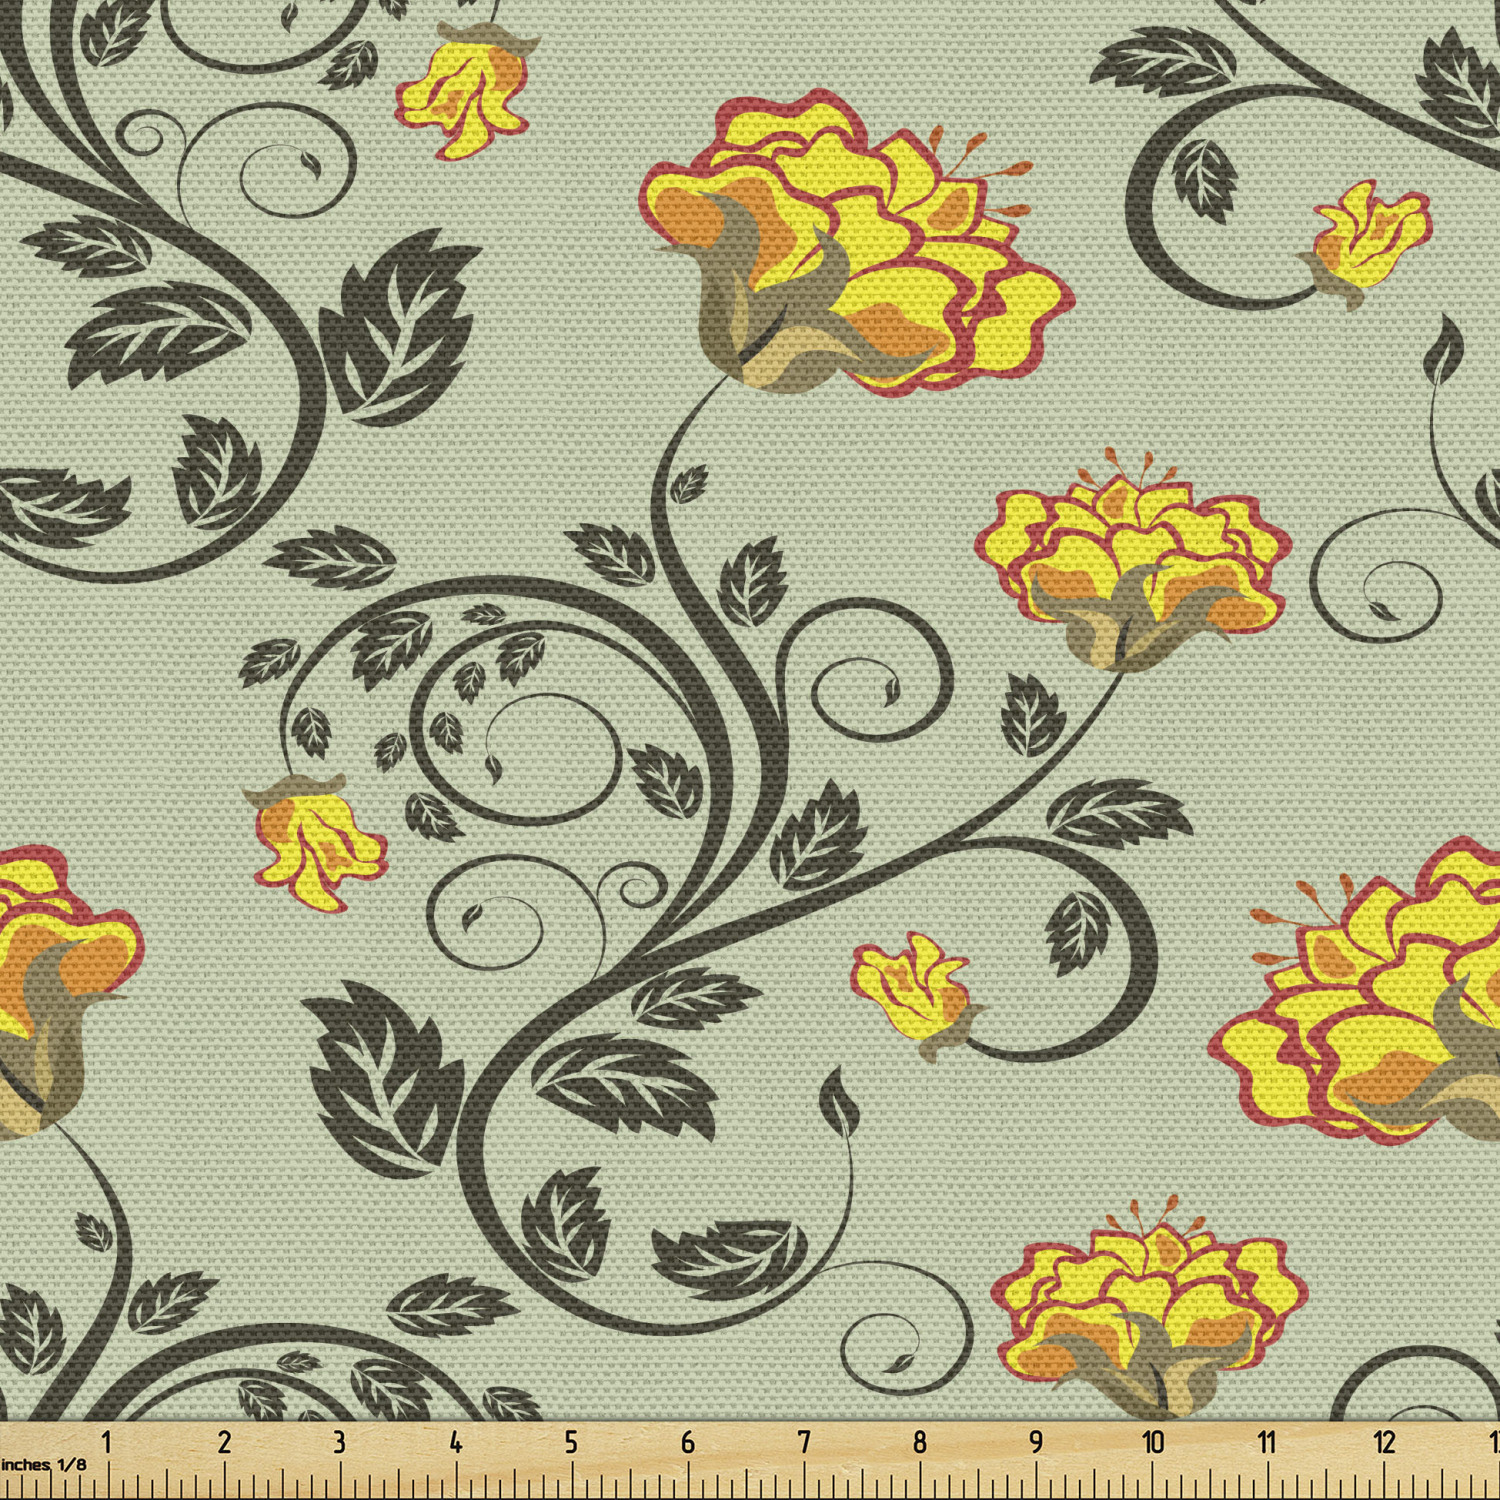Screen dimensions: 1500x1500
Task: Click the number 10 on the ruler
Action: pos(1152,1442)
